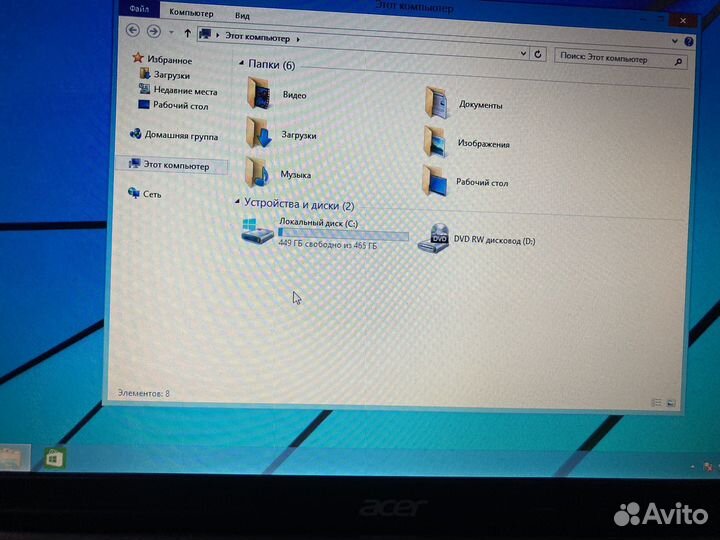Open the Документы folder icon
This screenshot has height=540, width=720.
(435, 102)
